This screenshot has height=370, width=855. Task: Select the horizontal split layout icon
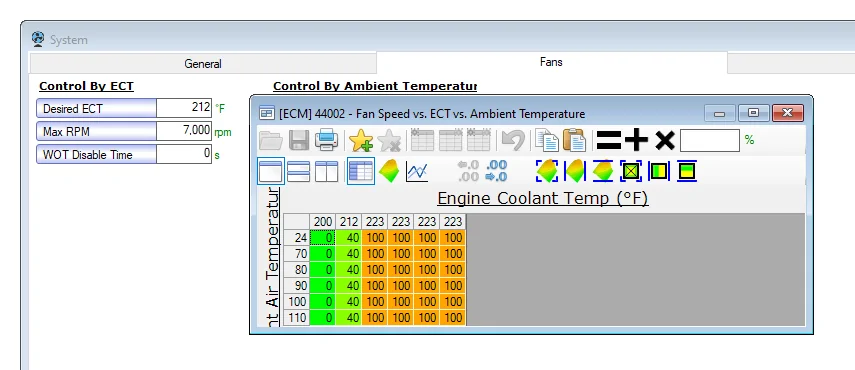(x=298, y=172)
